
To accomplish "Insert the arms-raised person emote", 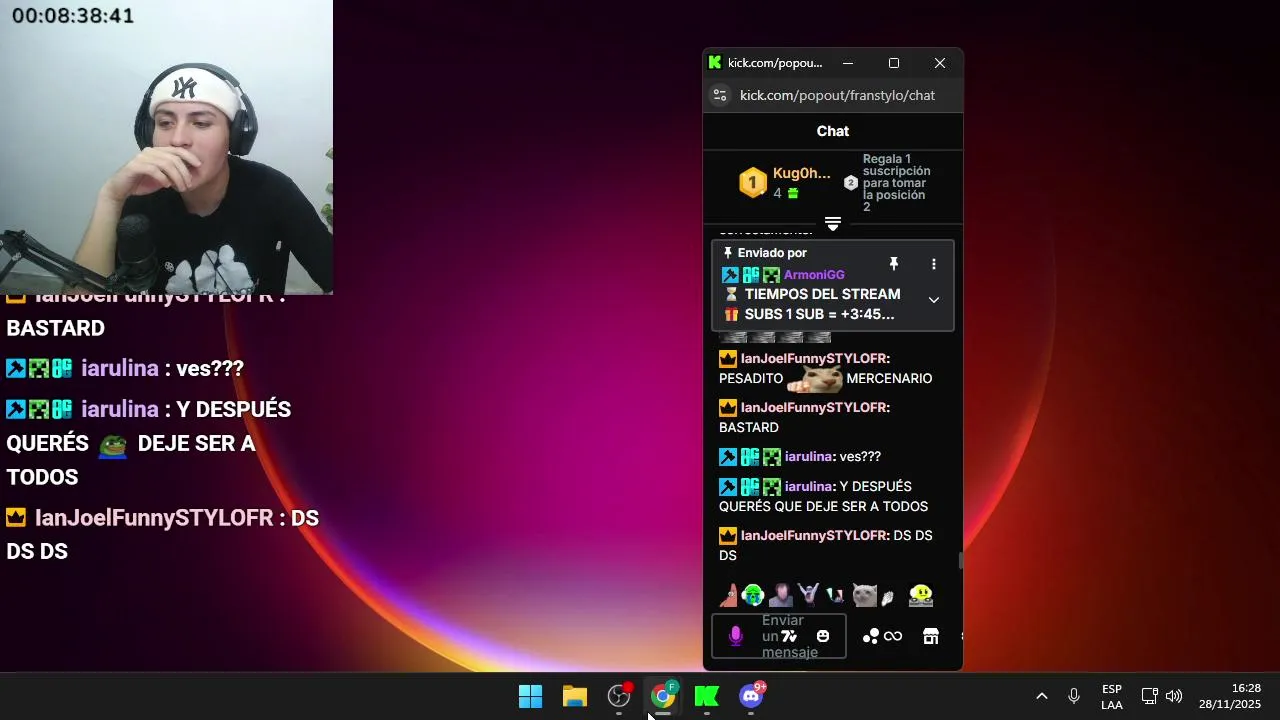I will 808,596.
